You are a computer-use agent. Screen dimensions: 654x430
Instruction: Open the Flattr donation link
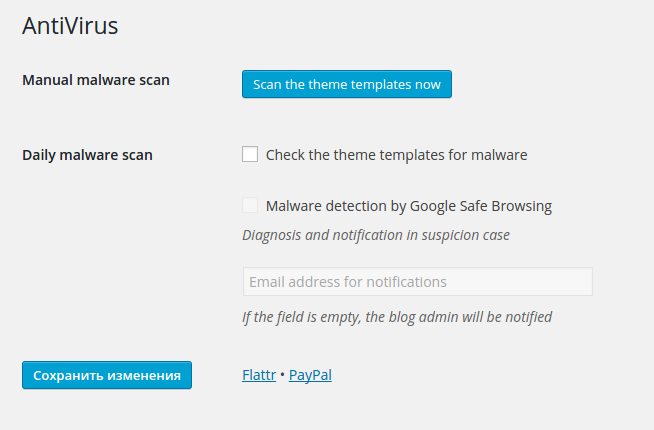click(259, 375)
